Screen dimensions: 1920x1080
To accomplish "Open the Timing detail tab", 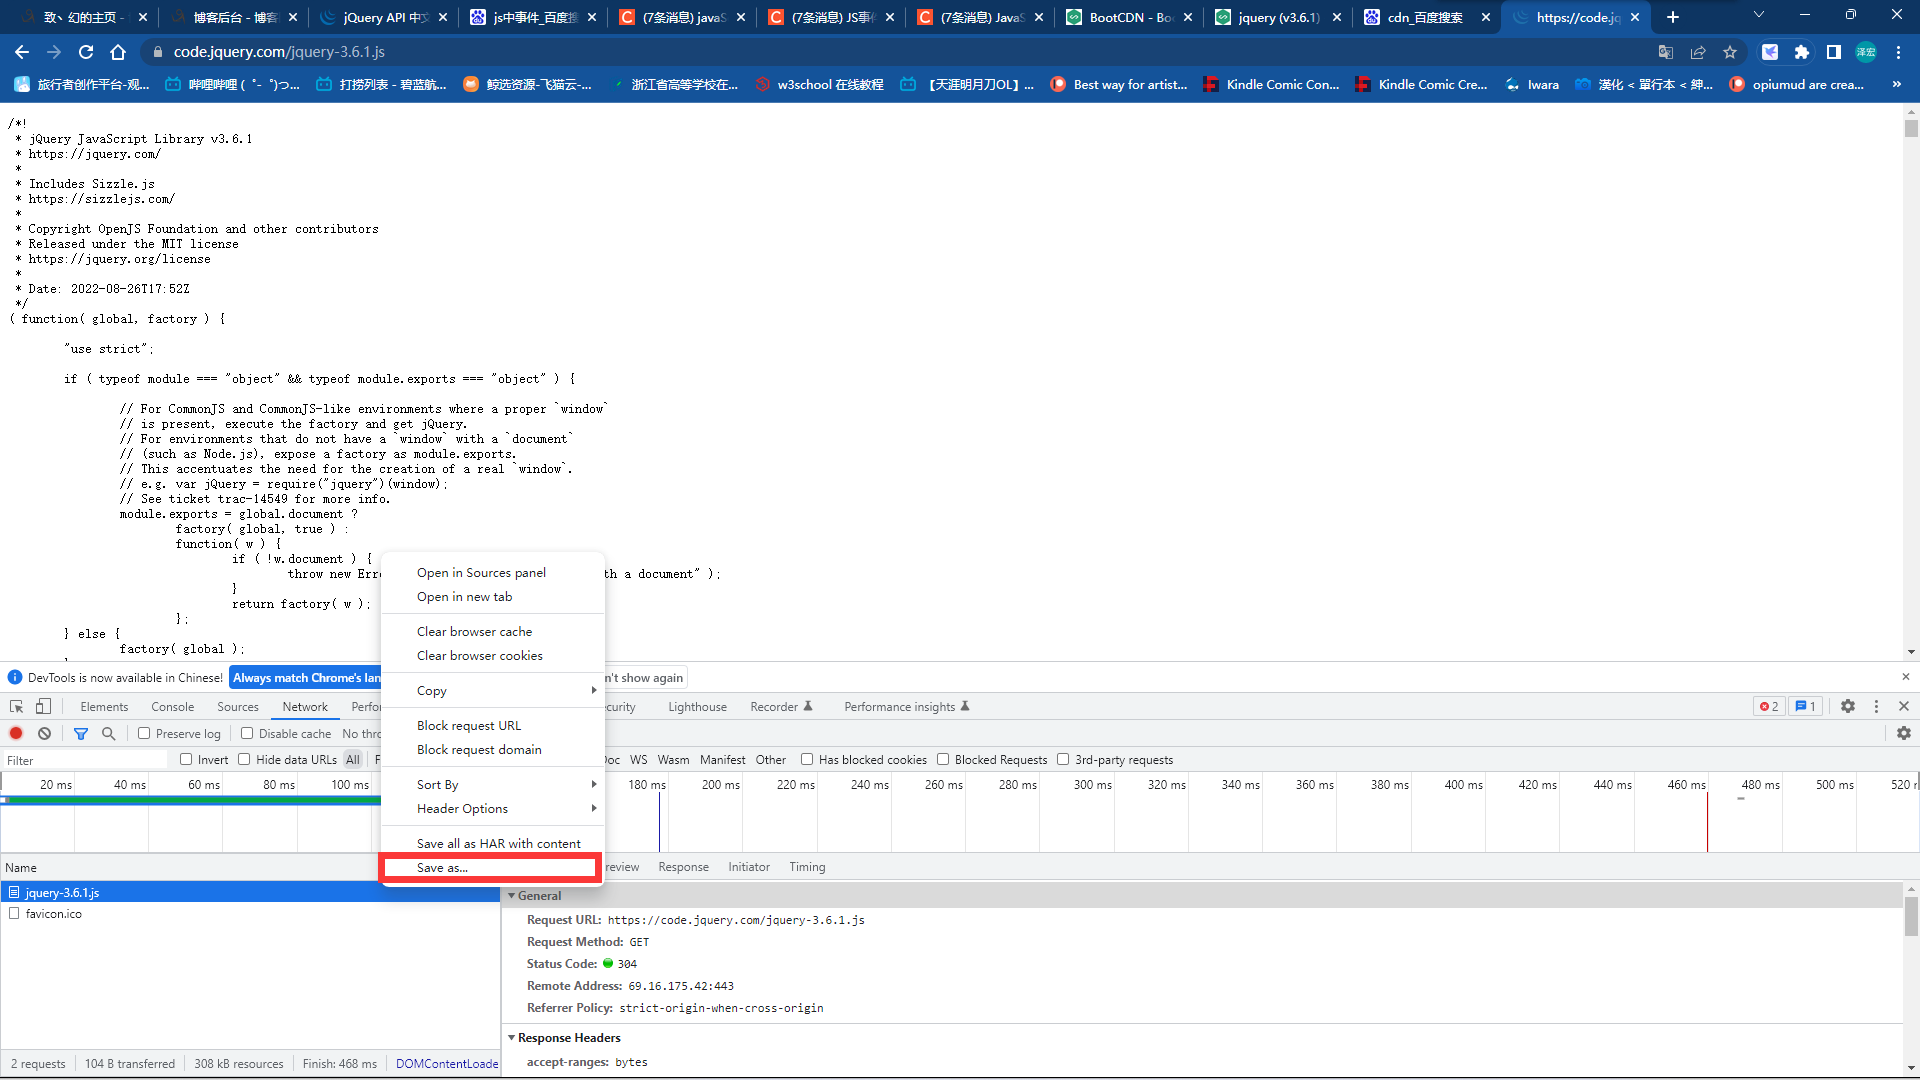I will [807, 867].
